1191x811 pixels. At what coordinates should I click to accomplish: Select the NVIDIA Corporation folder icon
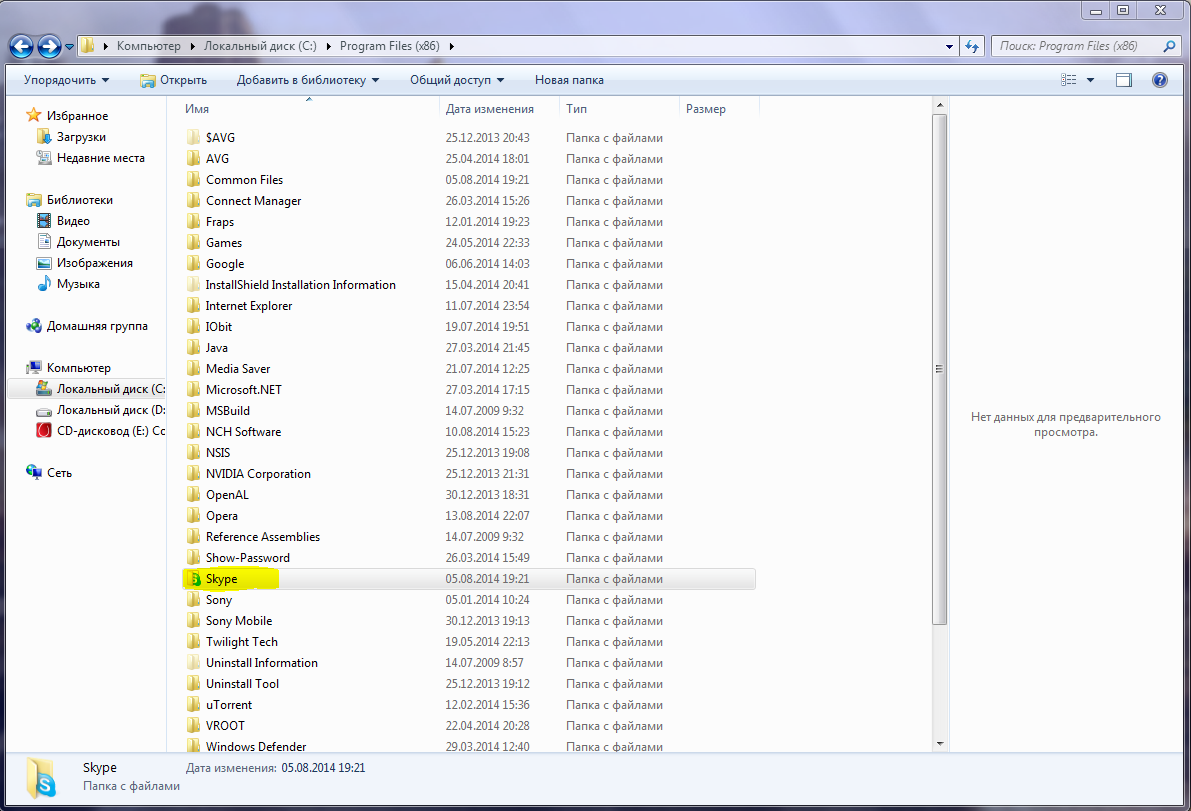[194, 473]
